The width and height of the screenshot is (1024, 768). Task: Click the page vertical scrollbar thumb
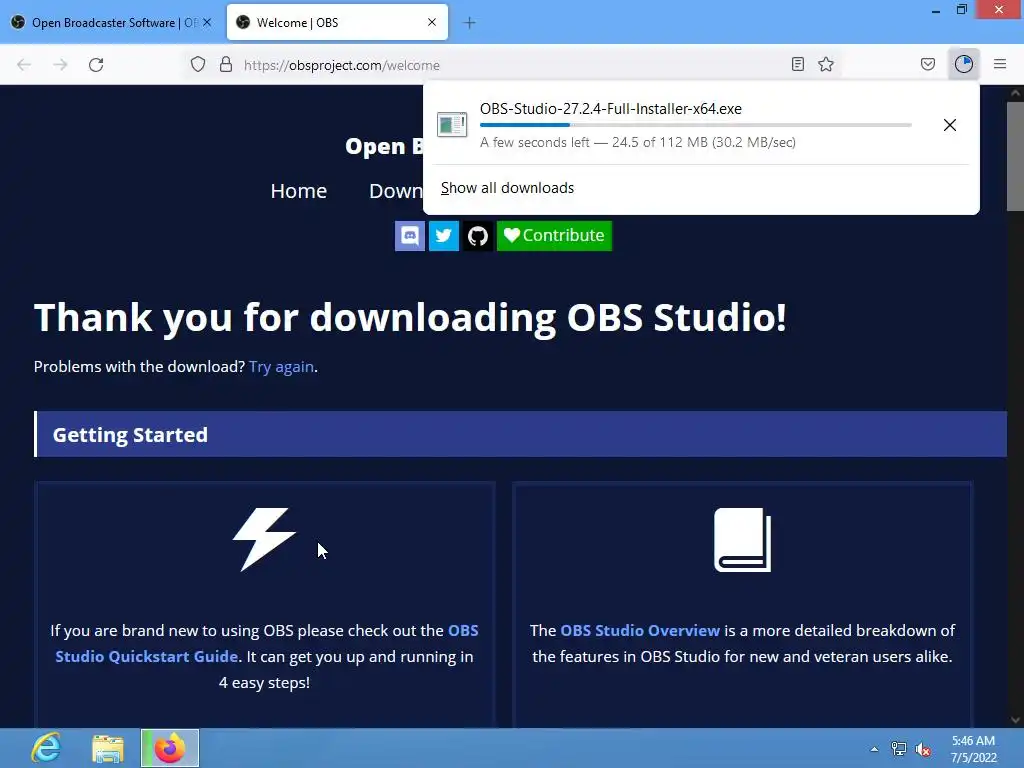click(1015, 155)
